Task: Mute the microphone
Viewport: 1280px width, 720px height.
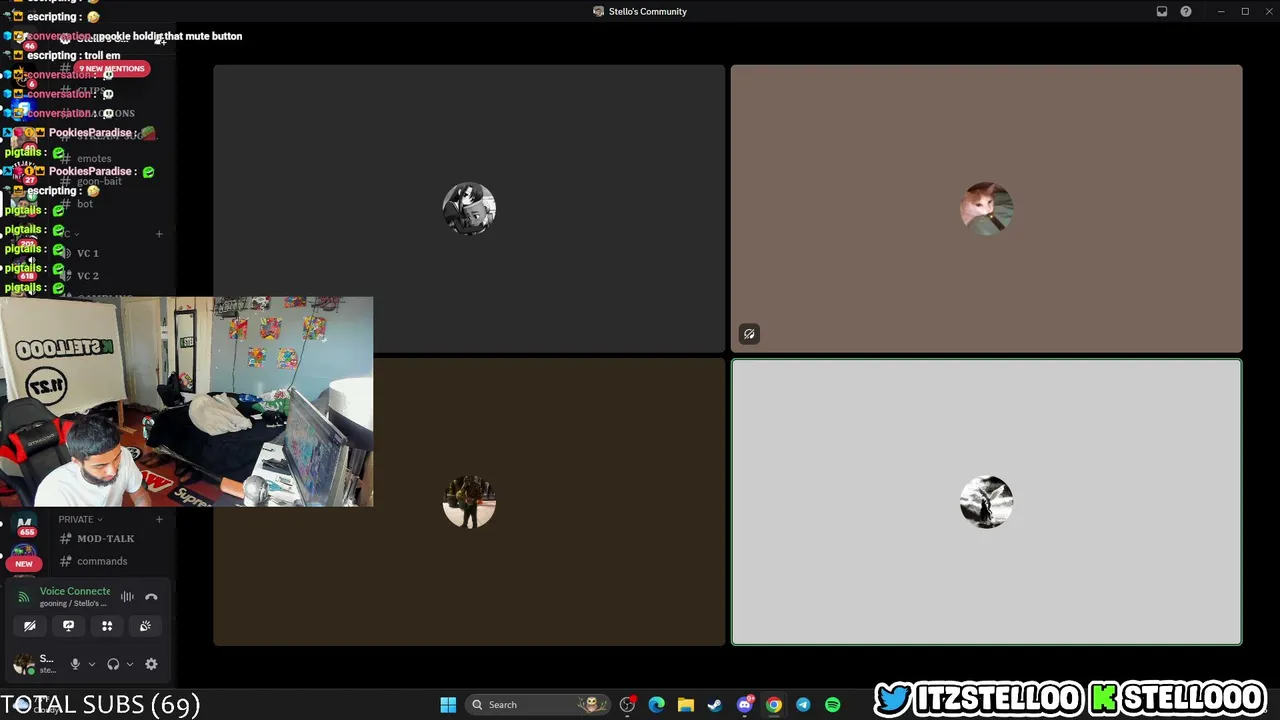Action: click(x=75, y=664)
